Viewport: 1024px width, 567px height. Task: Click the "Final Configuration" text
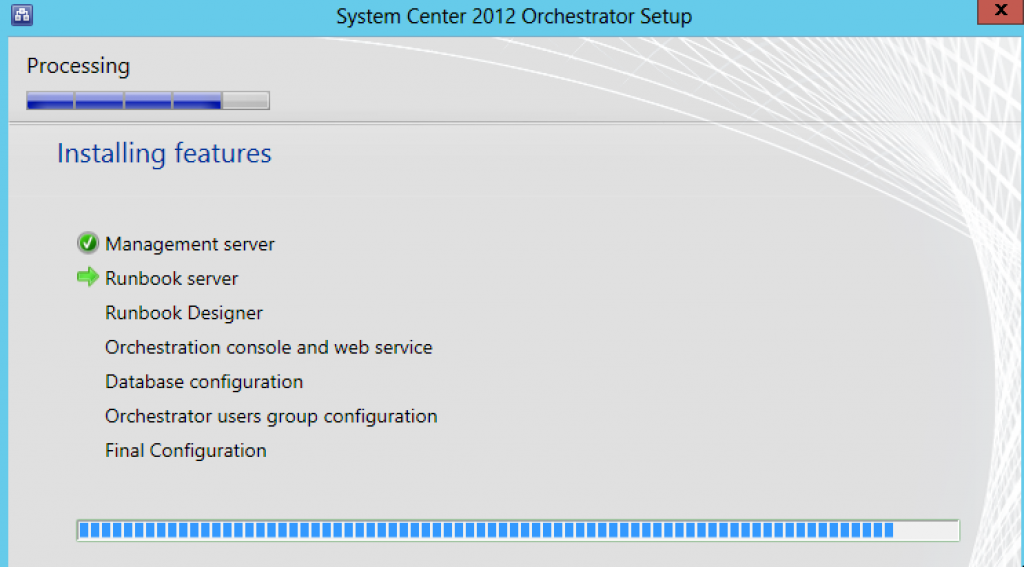click(x=186, y=451)
